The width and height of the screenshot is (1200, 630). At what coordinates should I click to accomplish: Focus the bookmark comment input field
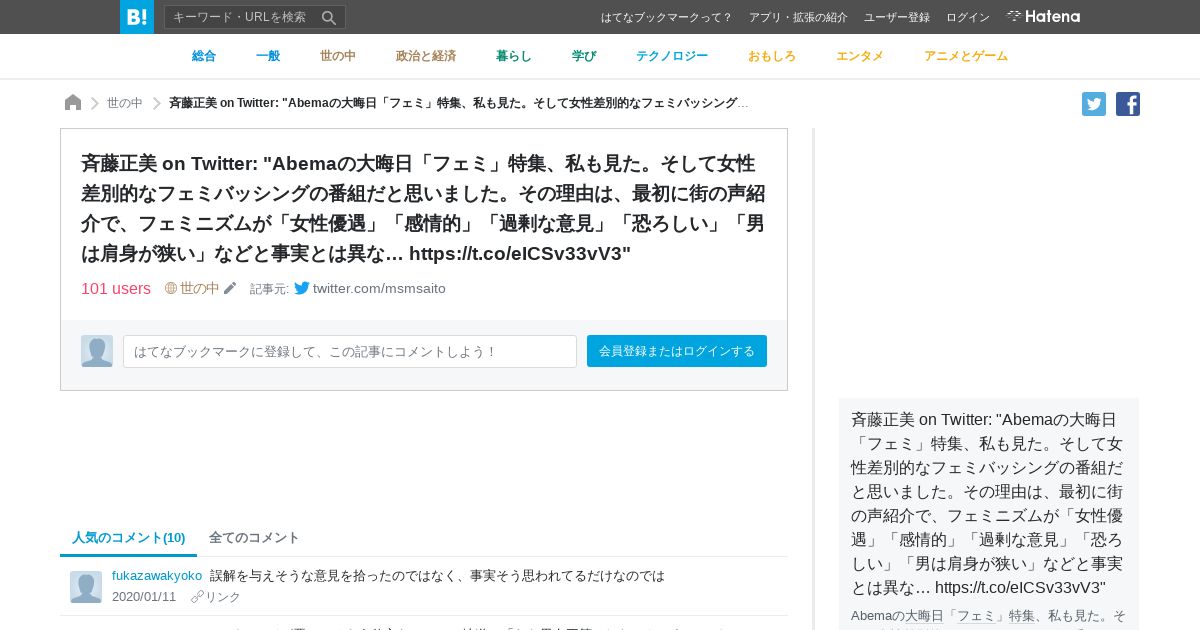coord(350,351)
